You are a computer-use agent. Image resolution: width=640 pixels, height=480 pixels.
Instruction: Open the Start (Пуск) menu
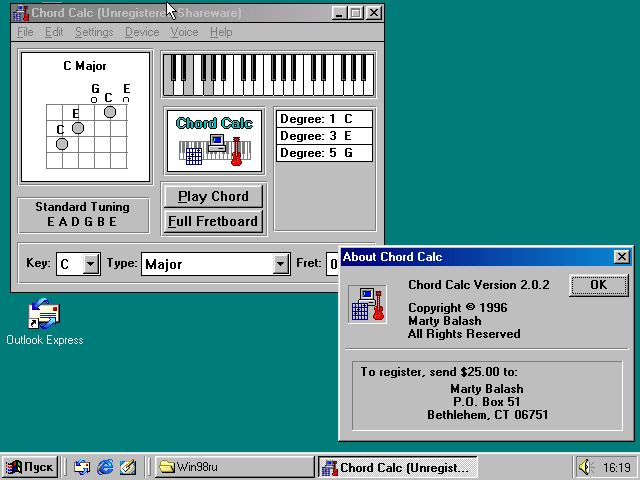[x=30, y=467]
